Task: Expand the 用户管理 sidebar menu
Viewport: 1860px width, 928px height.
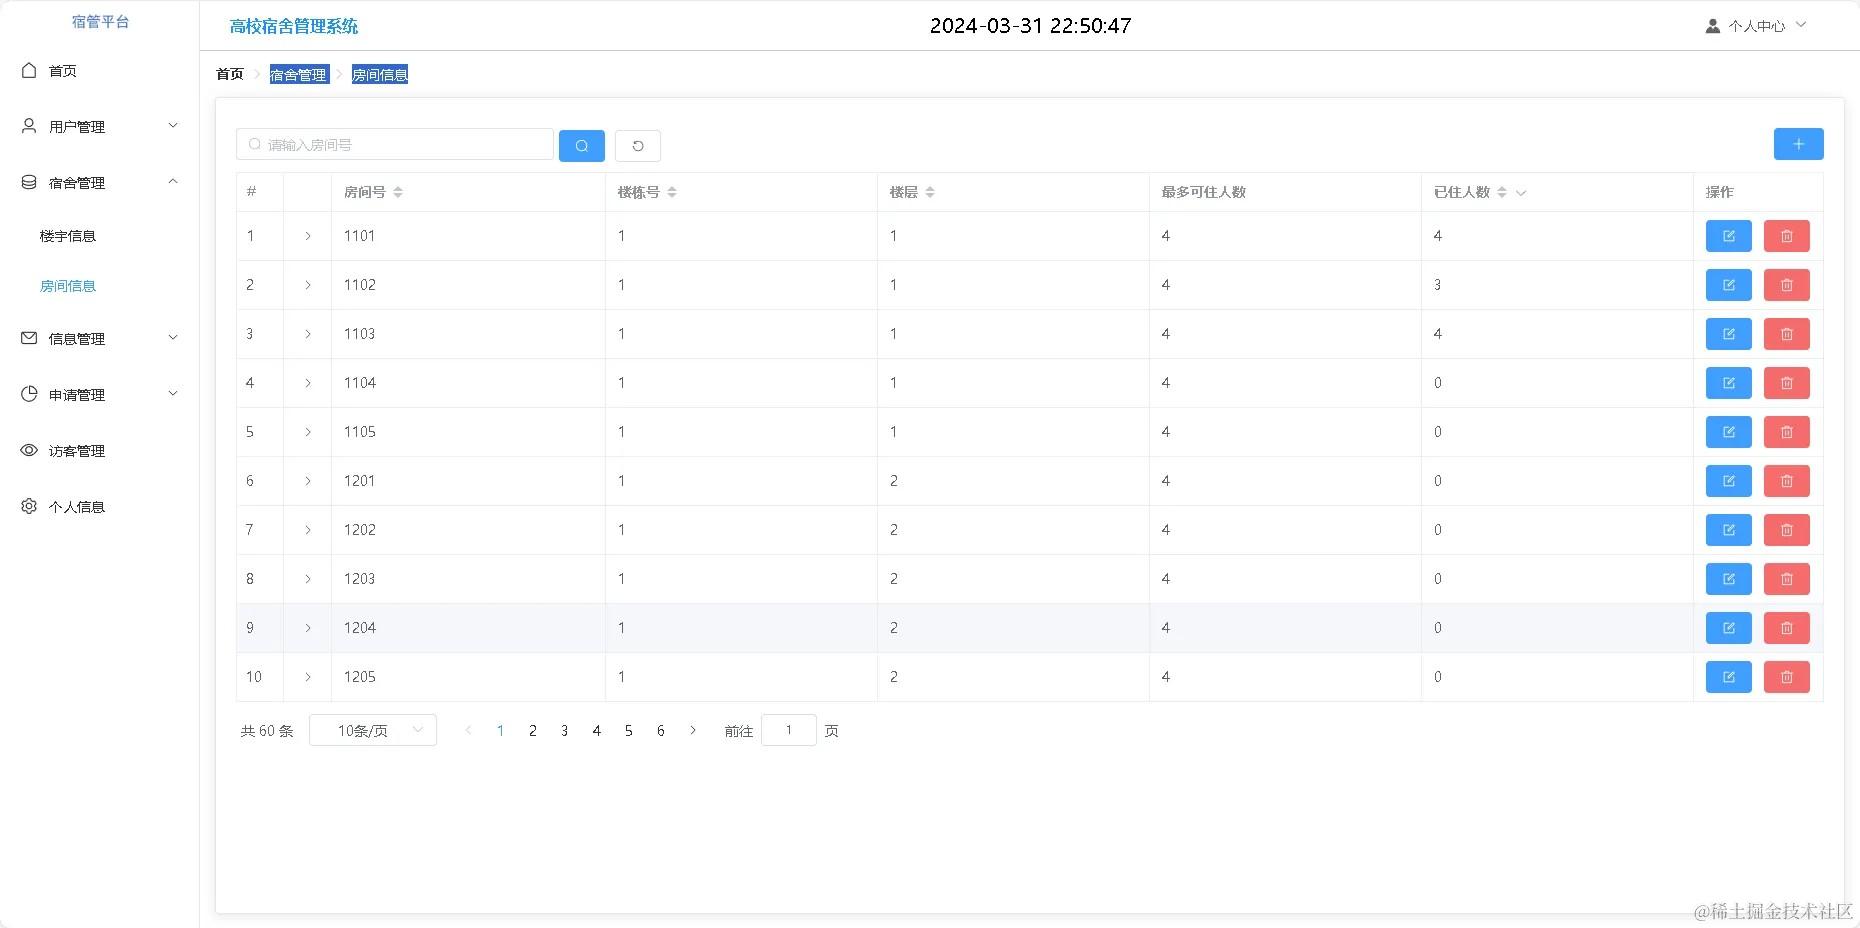Action: point(100,127)
